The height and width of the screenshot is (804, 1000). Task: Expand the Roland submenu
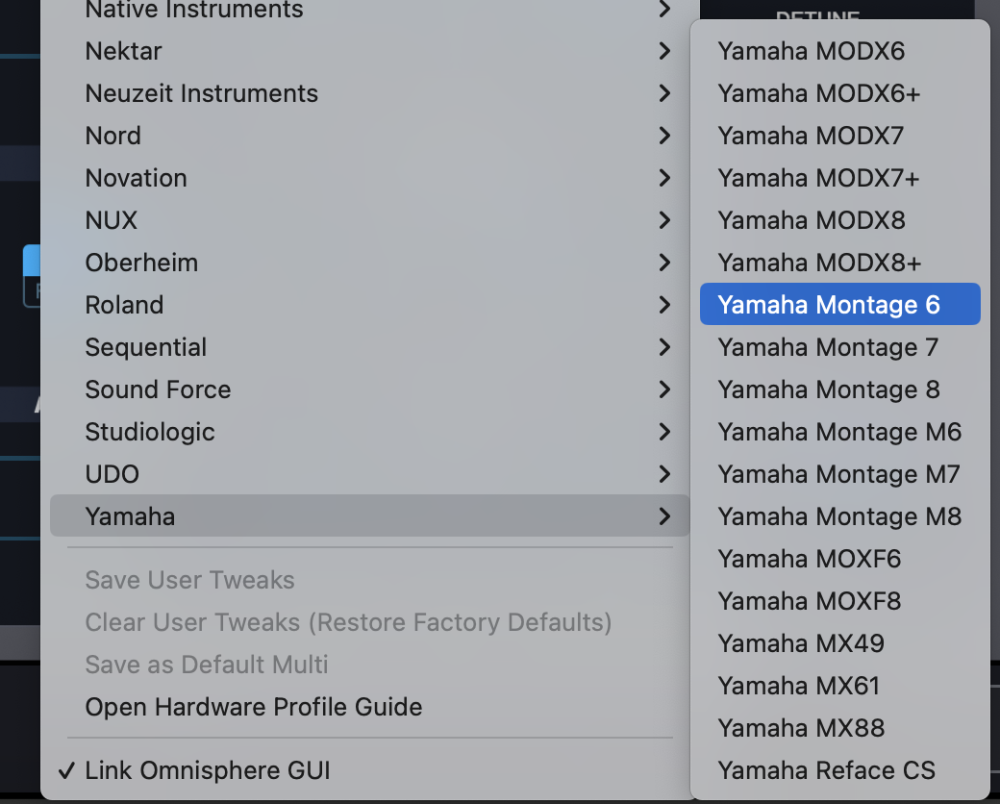tap(124, 305)
